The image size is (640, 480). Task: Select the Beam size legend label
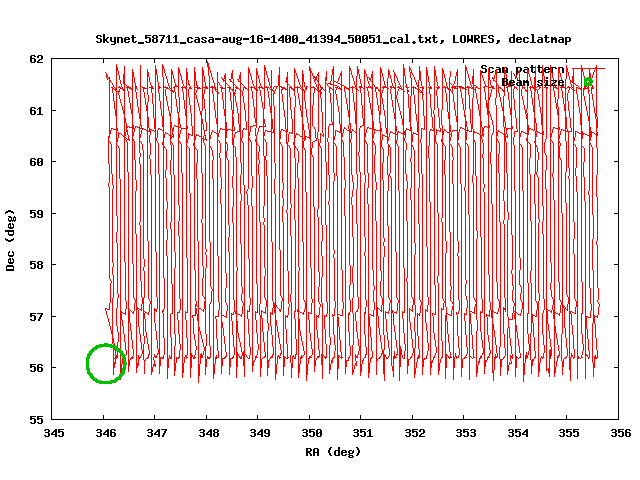click(533, 82)
